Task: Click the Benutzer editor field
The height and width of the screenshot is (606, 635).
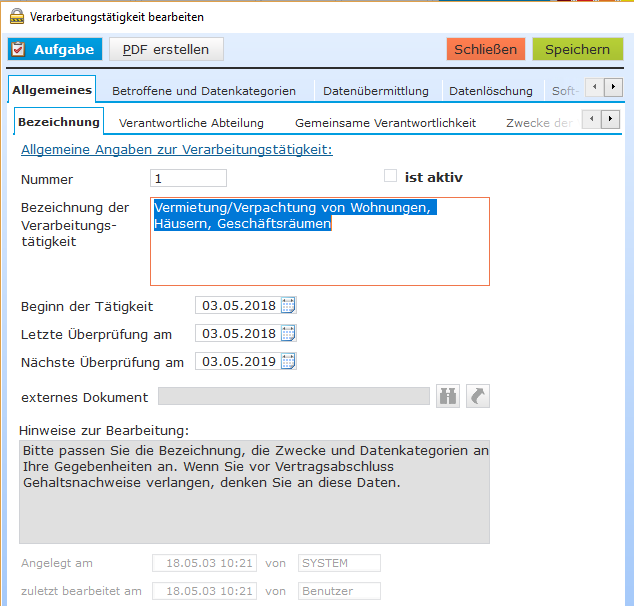Action: (339, 591)
